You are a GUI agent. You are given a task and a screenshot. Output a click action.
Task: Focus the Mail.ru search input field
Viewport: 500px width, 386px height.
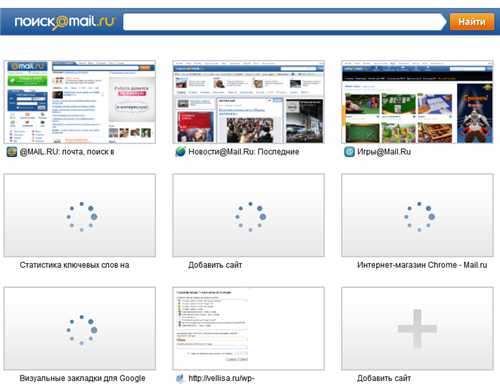283,22
